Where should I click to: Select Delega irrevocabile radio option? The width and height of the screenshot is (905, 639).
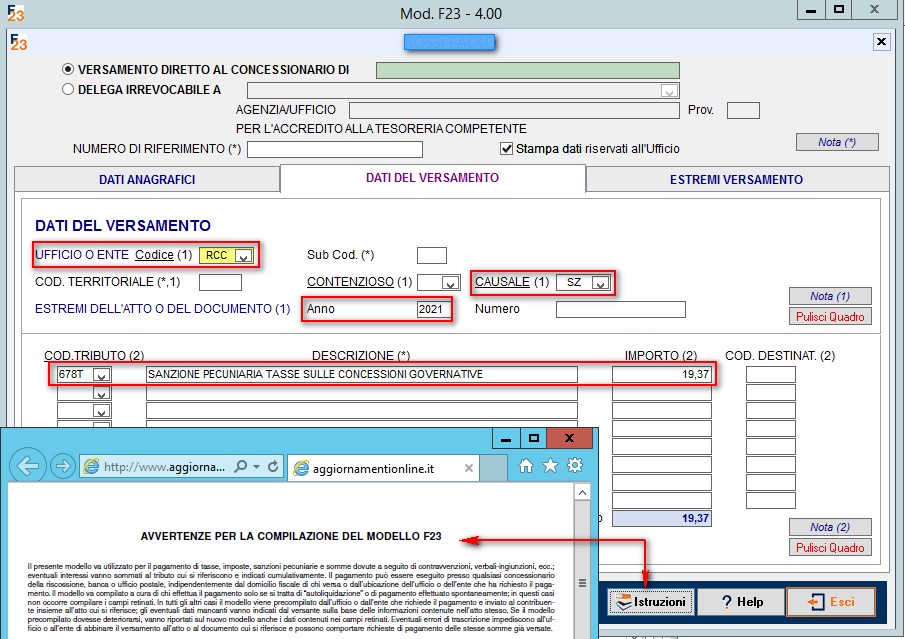pos(68,89)
